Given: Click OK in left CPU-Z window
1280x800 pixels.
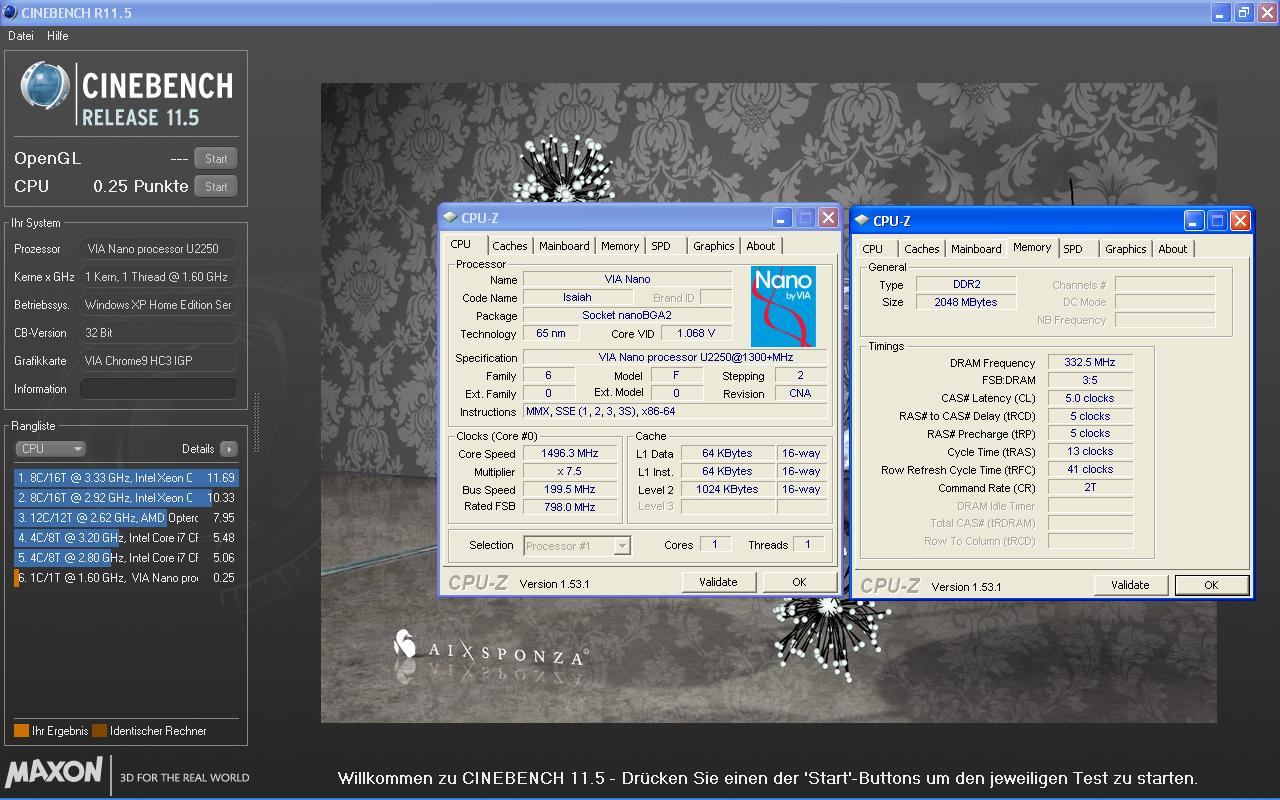Looking at the screenshot, I should (x=799, y=582).
